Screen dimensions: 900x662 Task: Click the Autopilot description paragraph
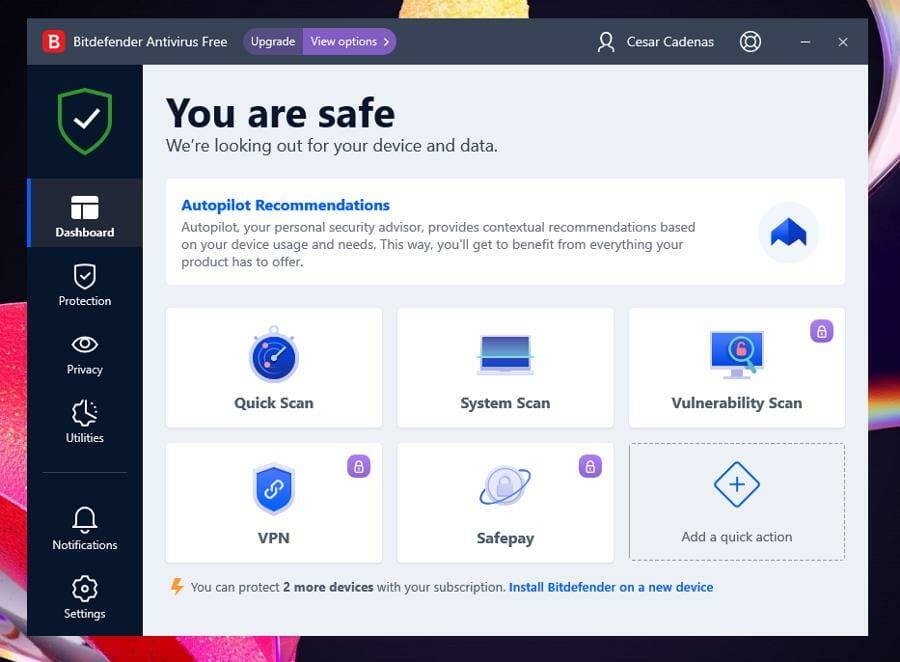(438, 245)
